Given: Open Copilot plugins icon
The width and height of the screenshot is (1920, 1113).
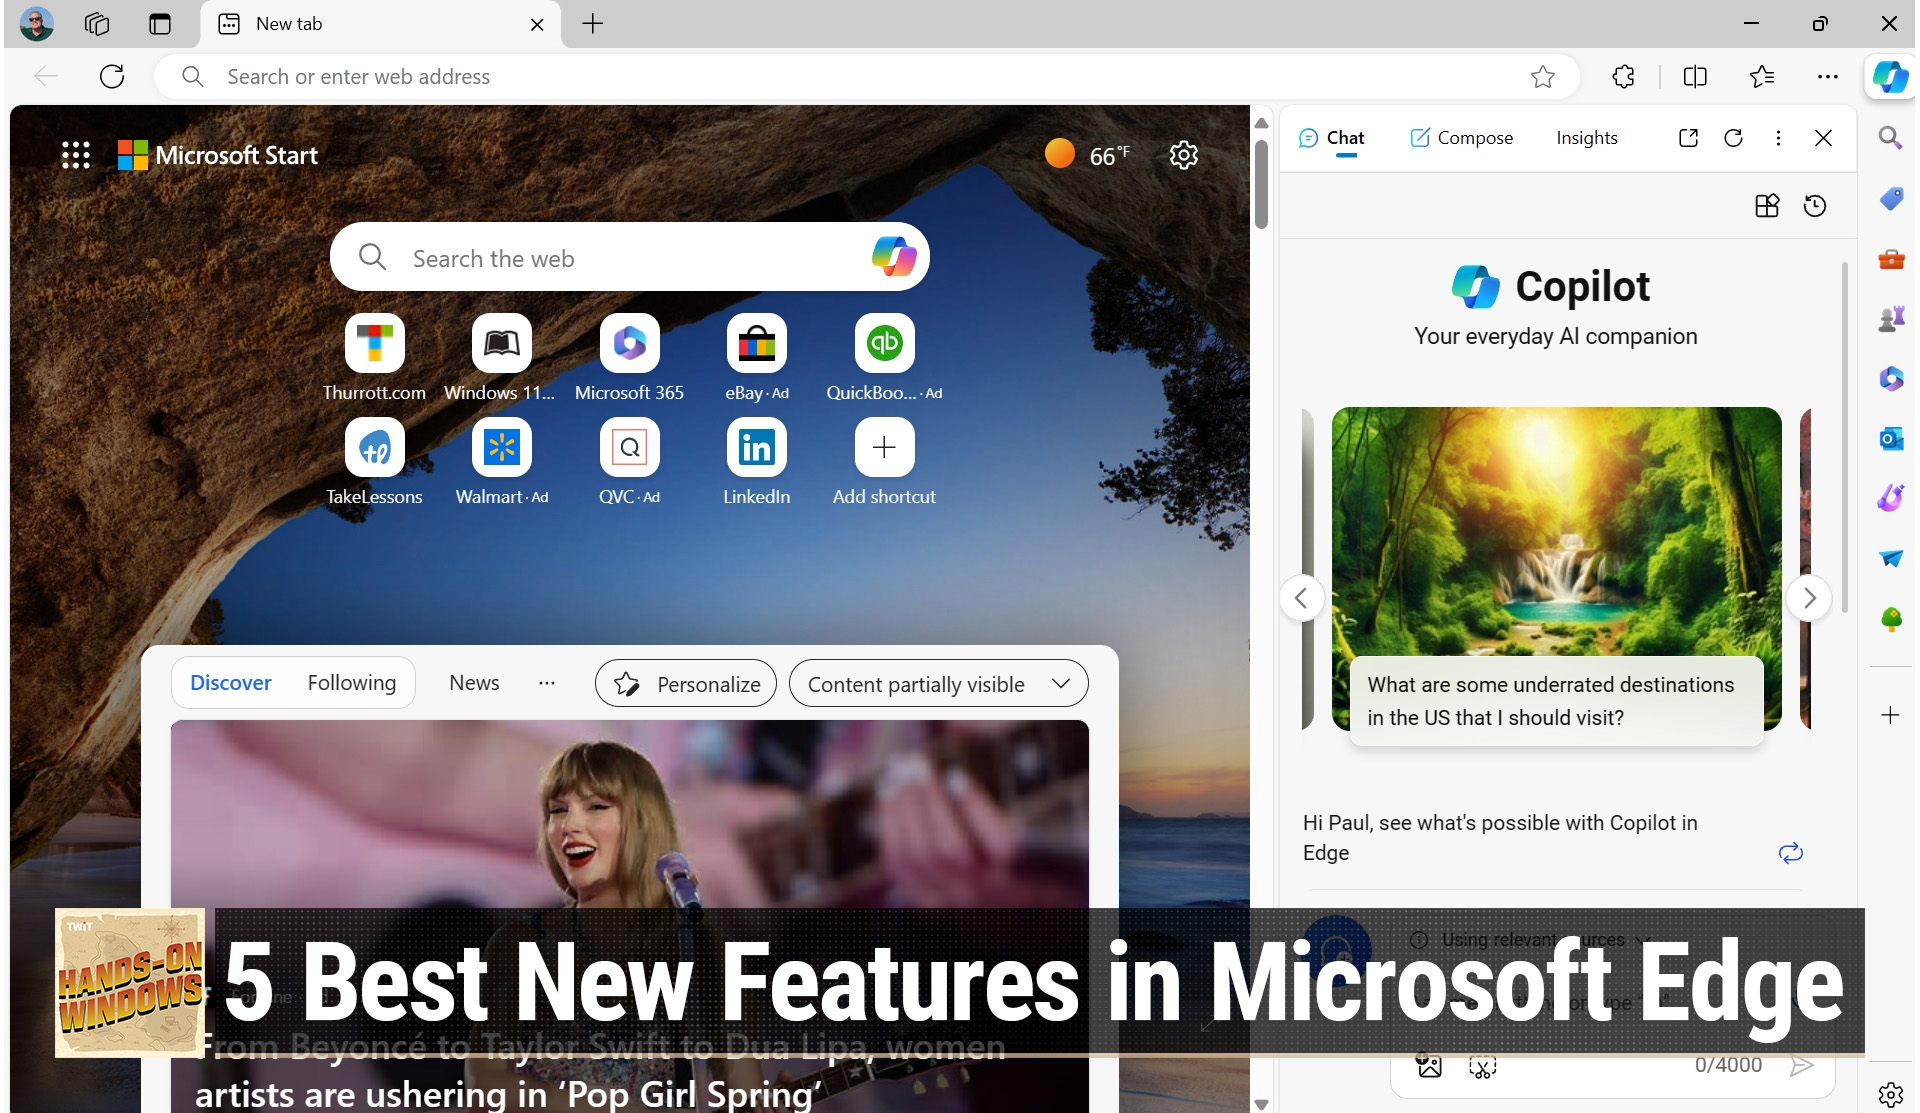Looking at the screenshot, I should [x=1767, y=206].
